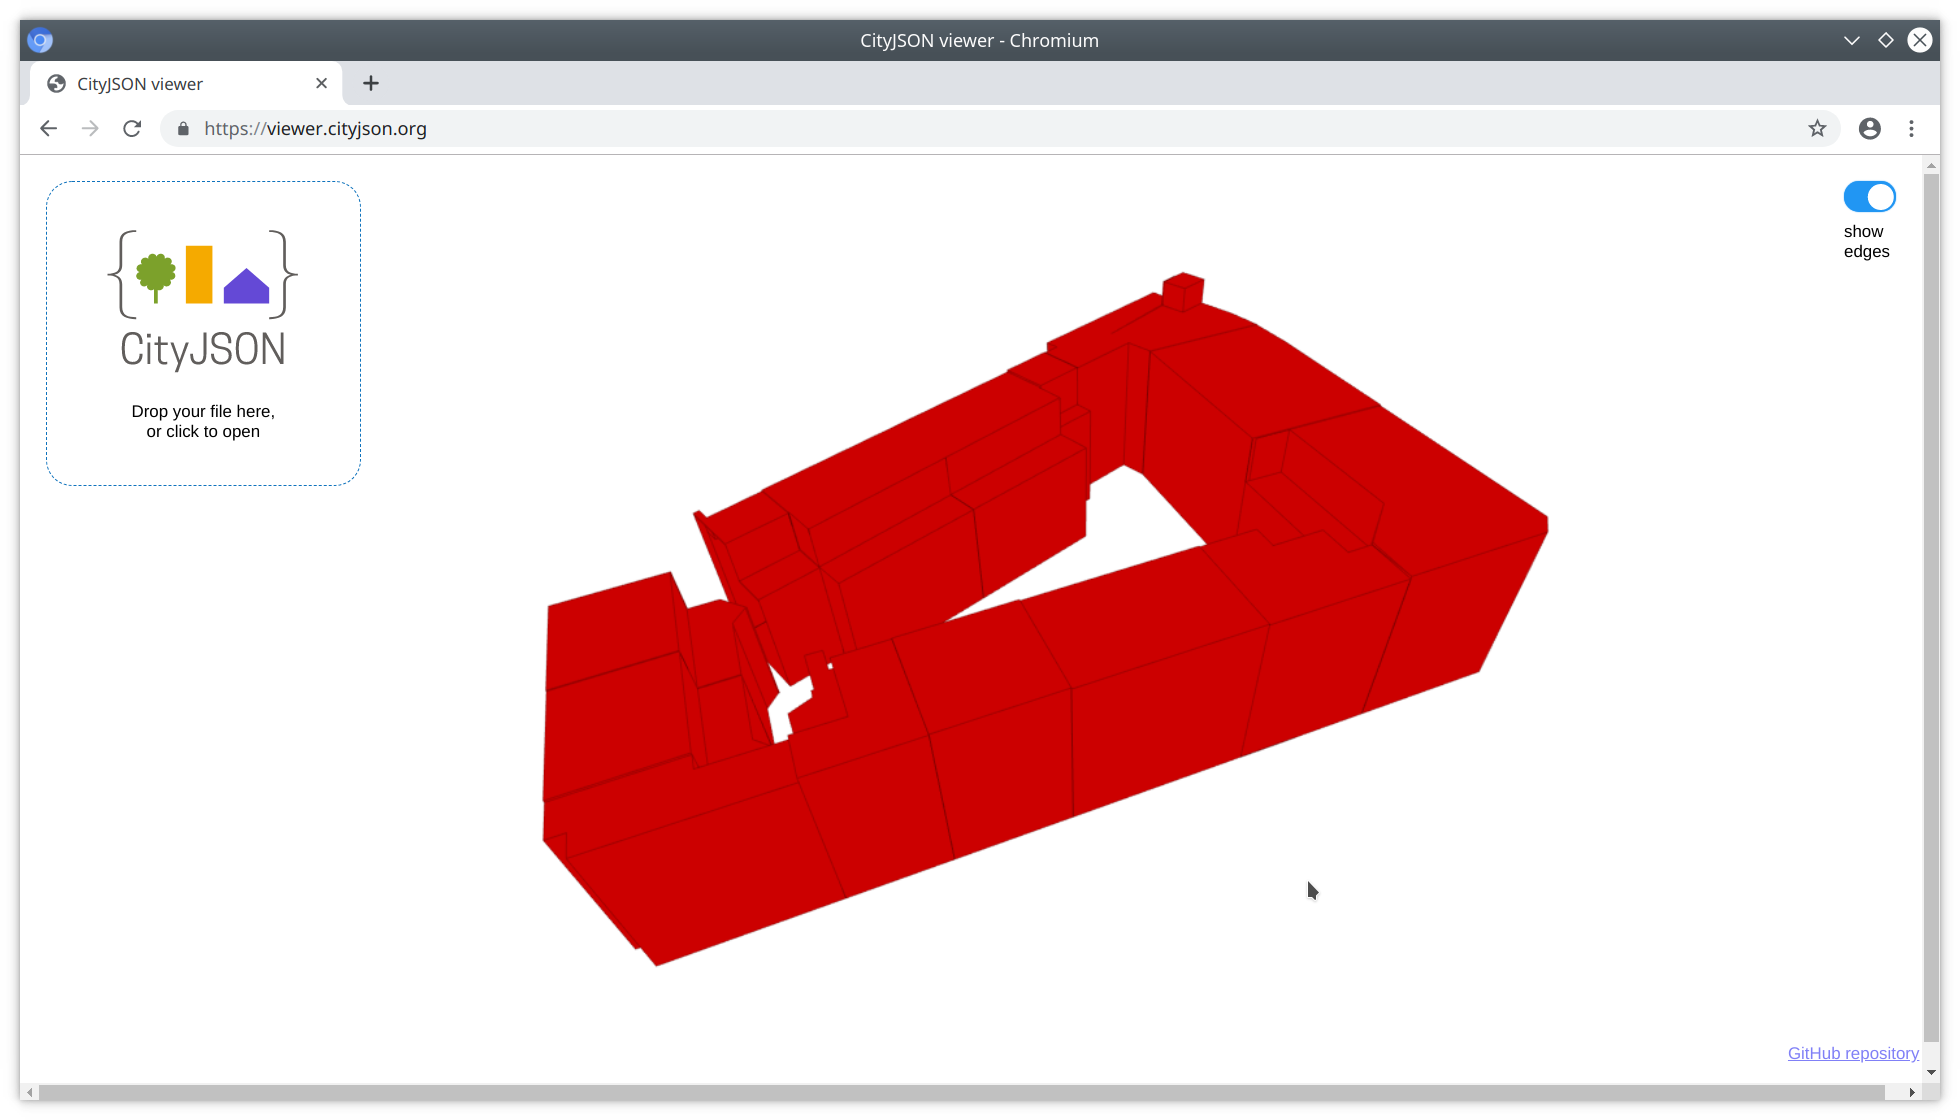Close the CityJSON viewer tab
Image resolution: width=1960 pixels, height=1120 pixels.
pyautogui.click(x=321, y=83)
